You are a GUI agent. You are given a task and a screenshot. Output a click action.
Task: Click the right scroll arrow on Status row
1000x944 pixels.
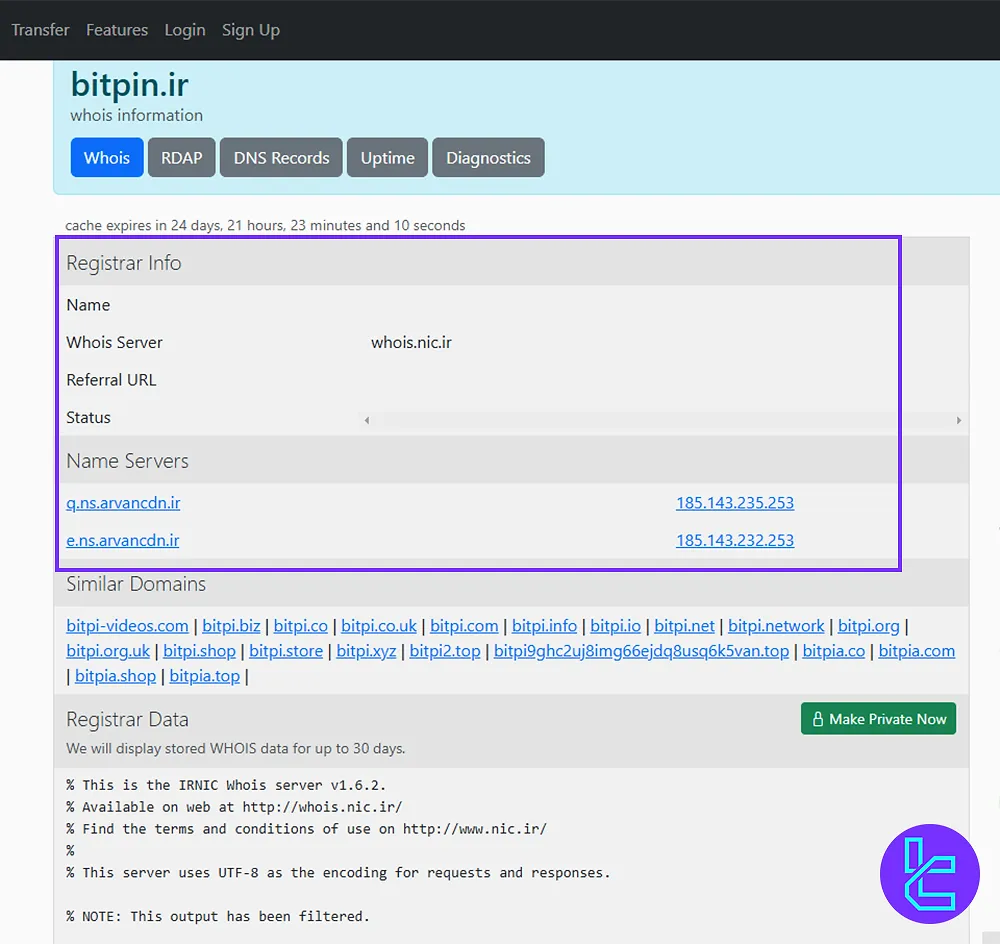[959, 420]
